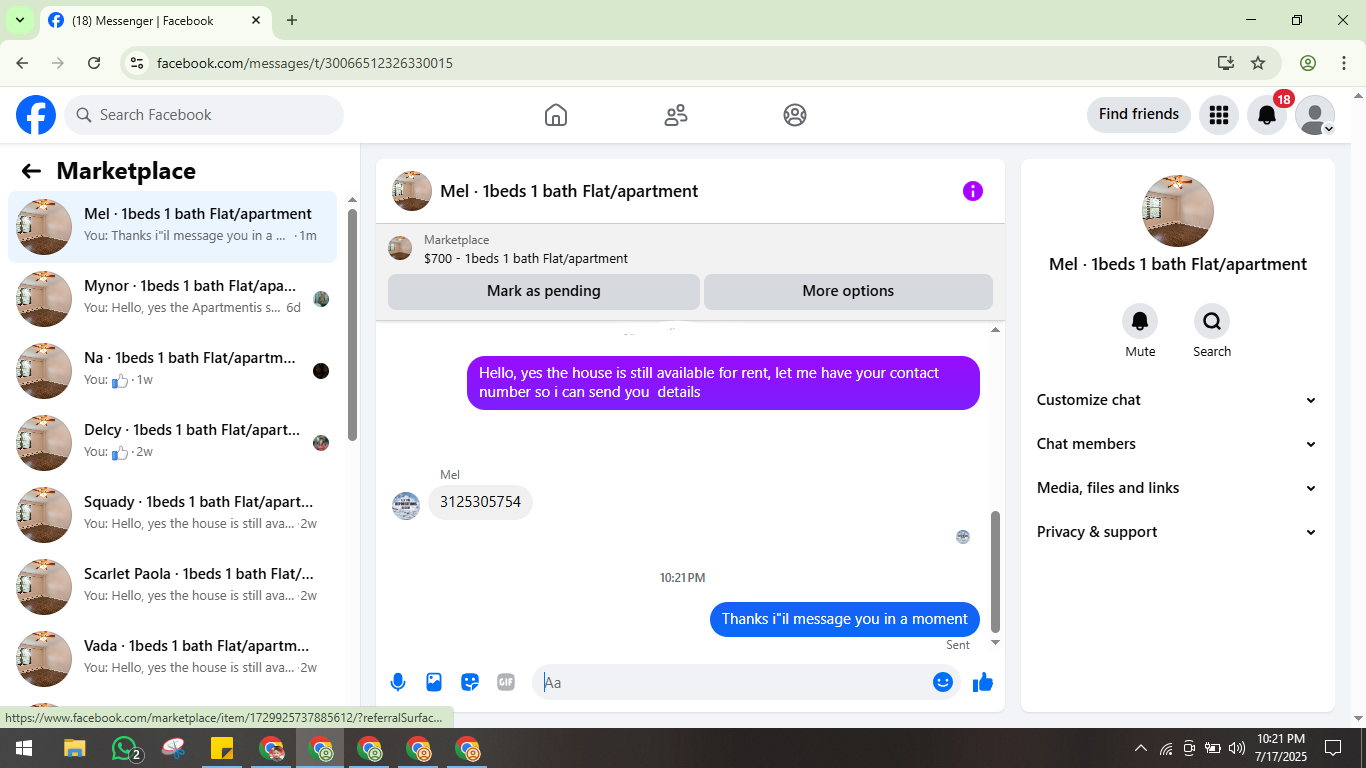Open File Explorer from taskbar
Viewport: 1366px width, 768px height.
(75, 748)
